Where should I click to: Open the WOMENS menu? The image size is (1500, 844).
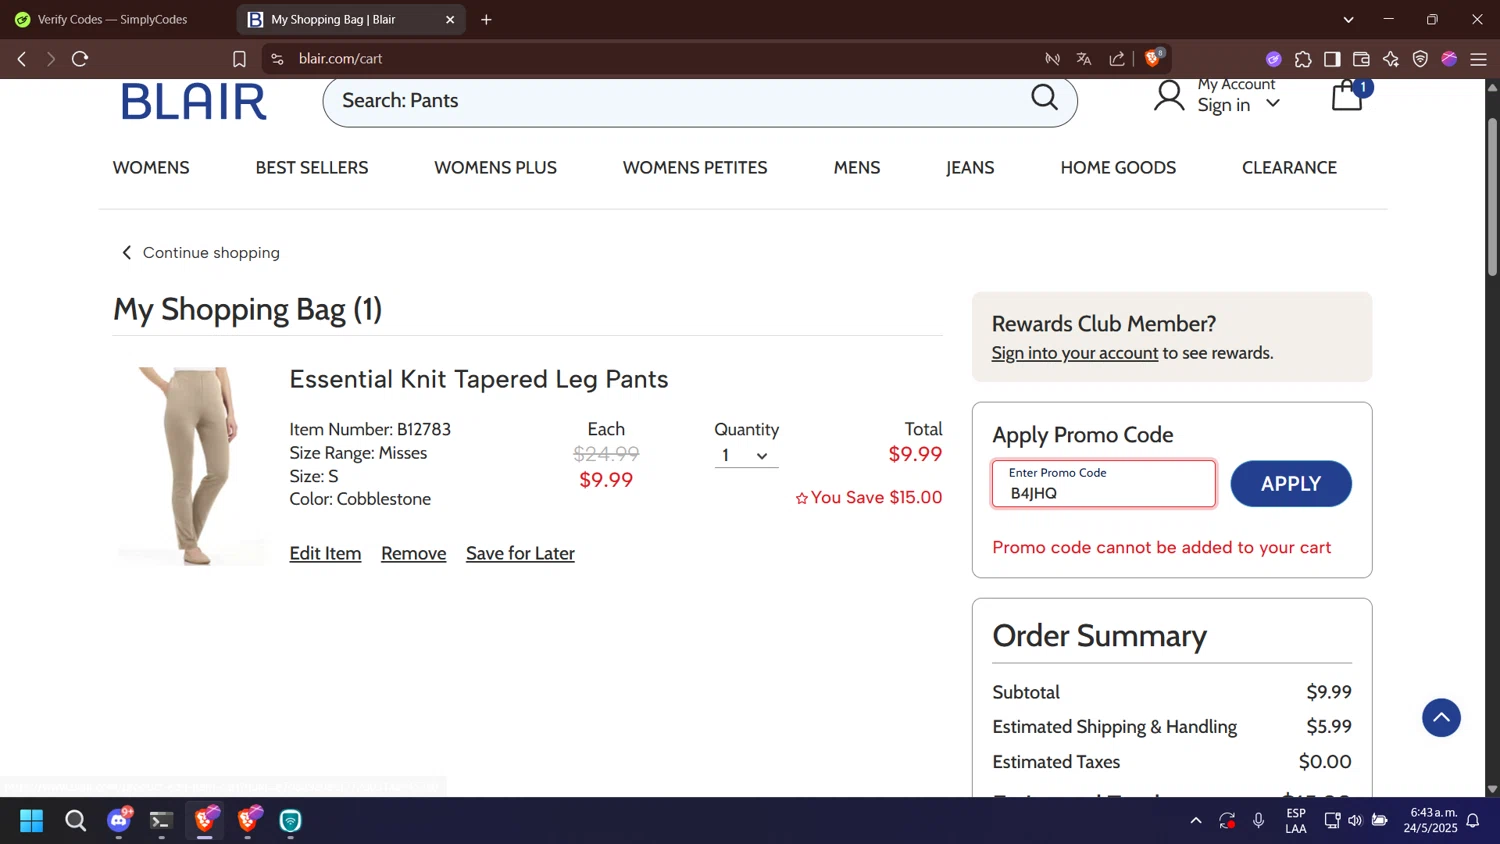click(151, 168)
